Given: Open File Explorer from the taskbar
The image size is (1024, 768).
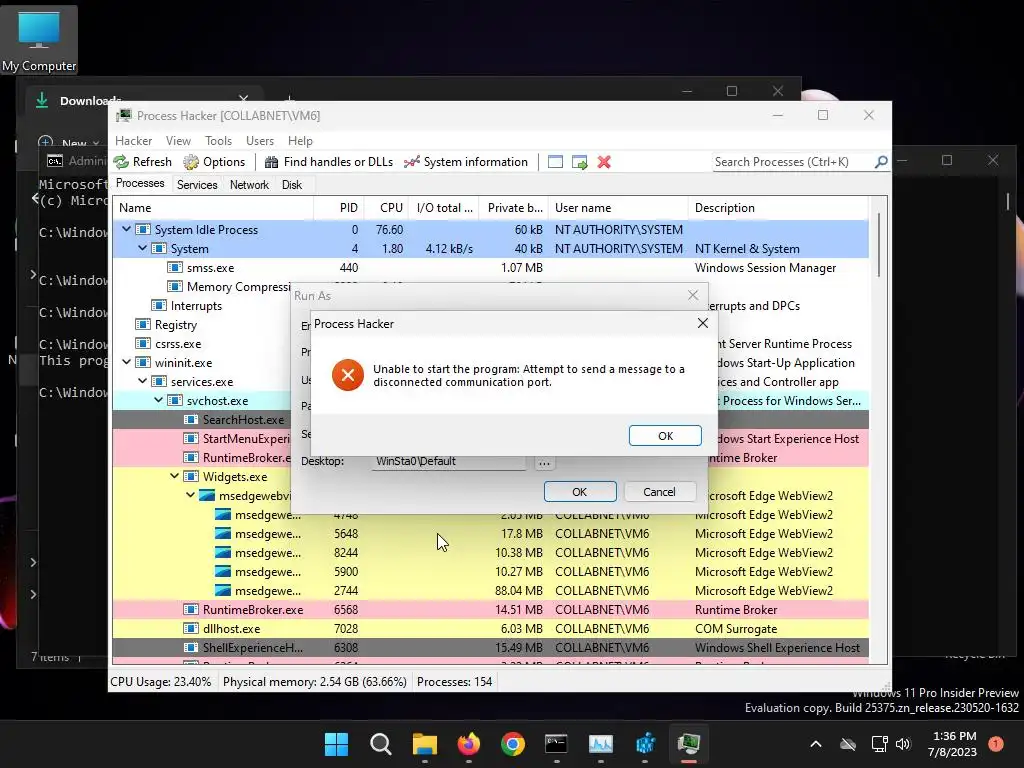Looking at the screenshot, I should click(x=424, y=744).
